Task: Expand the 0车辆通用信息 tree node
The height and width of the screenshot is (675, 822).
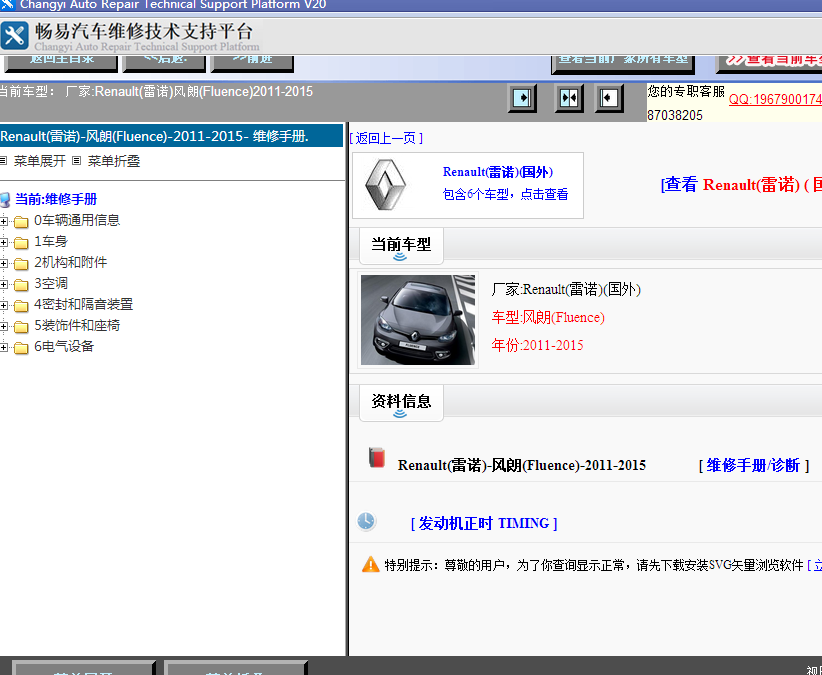Action: (3, 221)
